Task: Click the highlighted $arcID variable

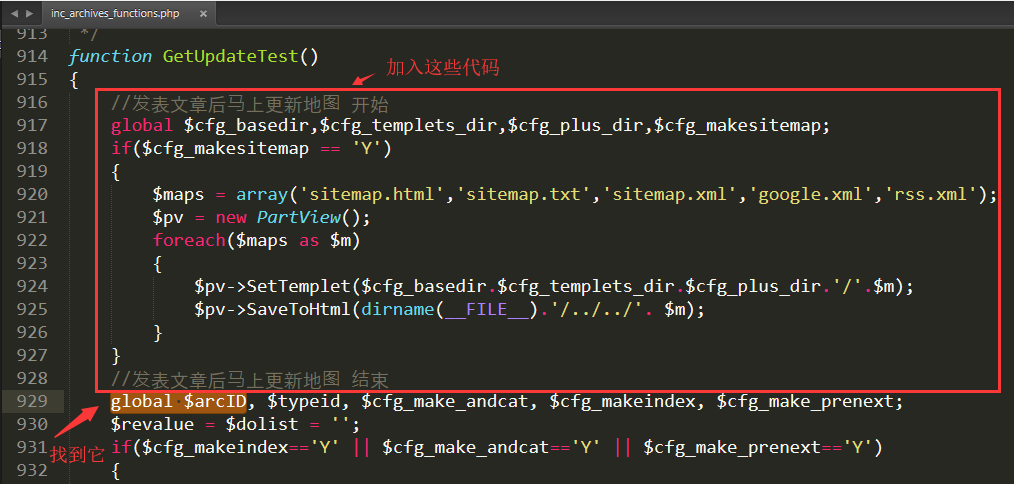Action: click(x=215, y=402)
